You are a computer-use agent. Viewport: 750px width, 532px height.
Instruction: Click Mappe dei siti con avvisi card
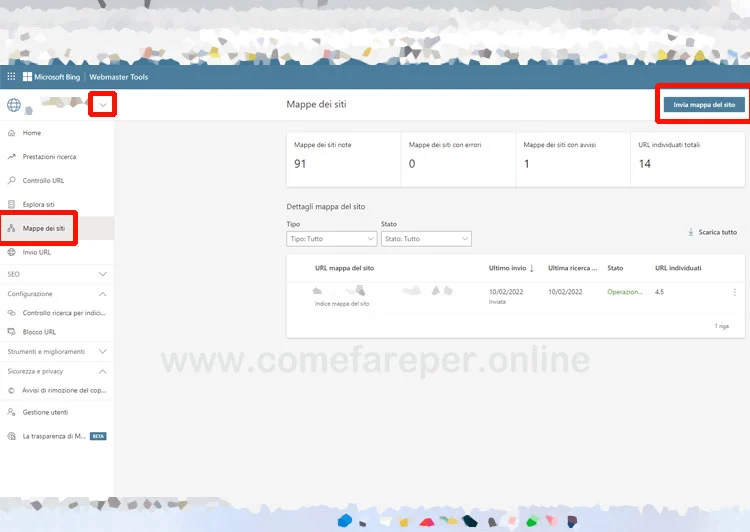[x=573, y=159]
